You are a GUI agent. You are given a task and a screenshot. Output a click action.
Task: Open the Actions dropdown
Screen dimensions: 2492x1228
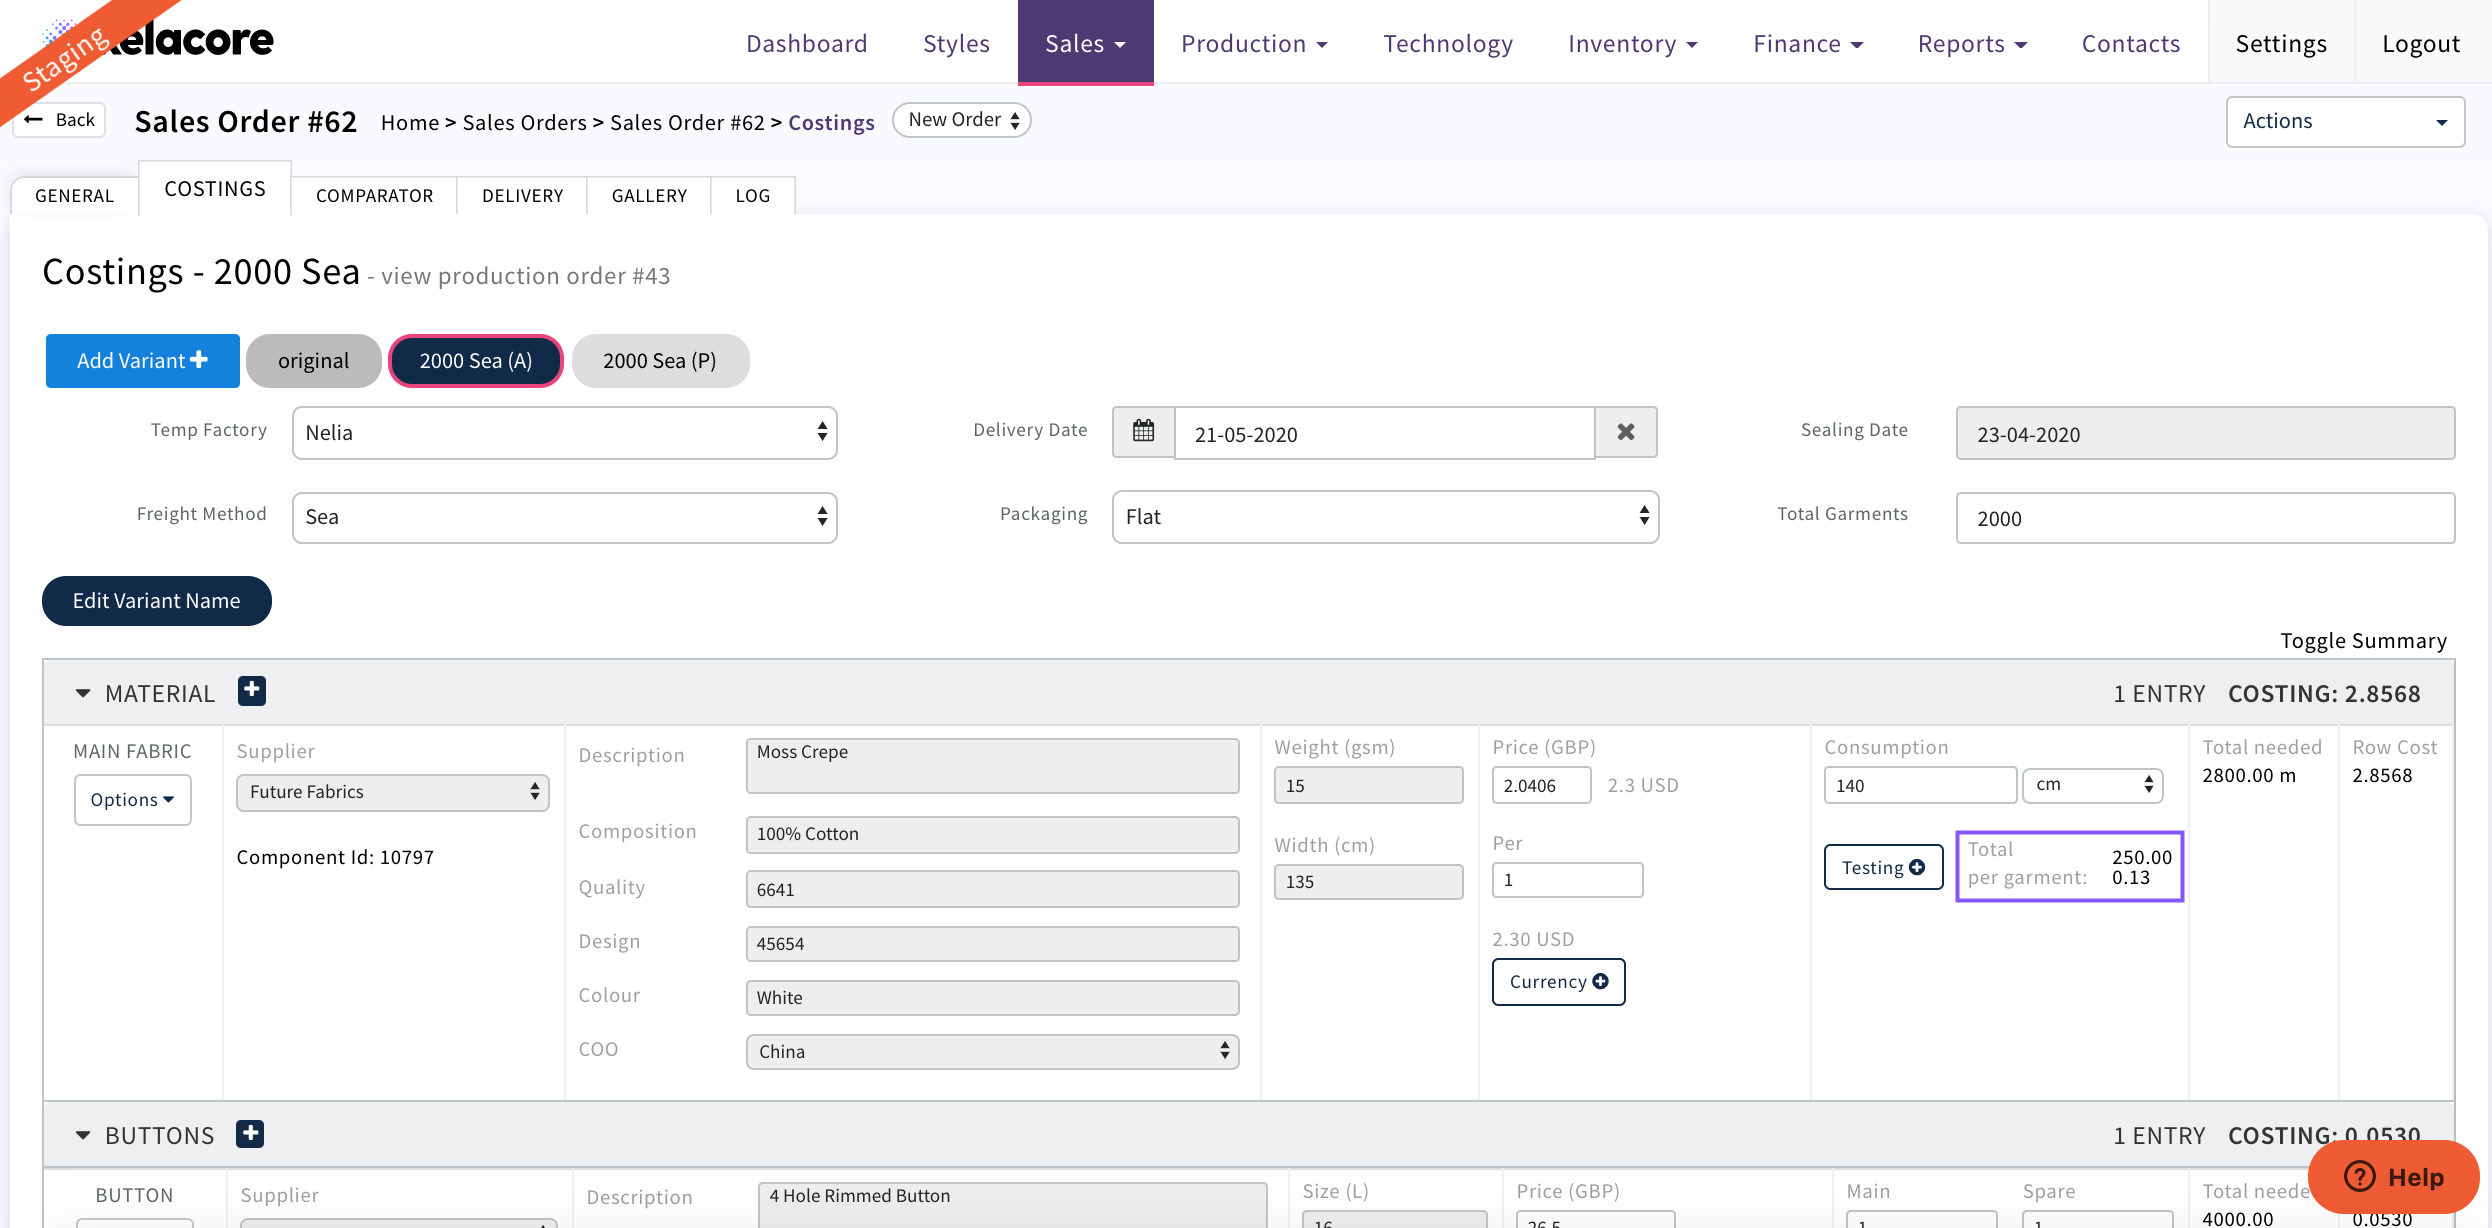coord(2345,122)
